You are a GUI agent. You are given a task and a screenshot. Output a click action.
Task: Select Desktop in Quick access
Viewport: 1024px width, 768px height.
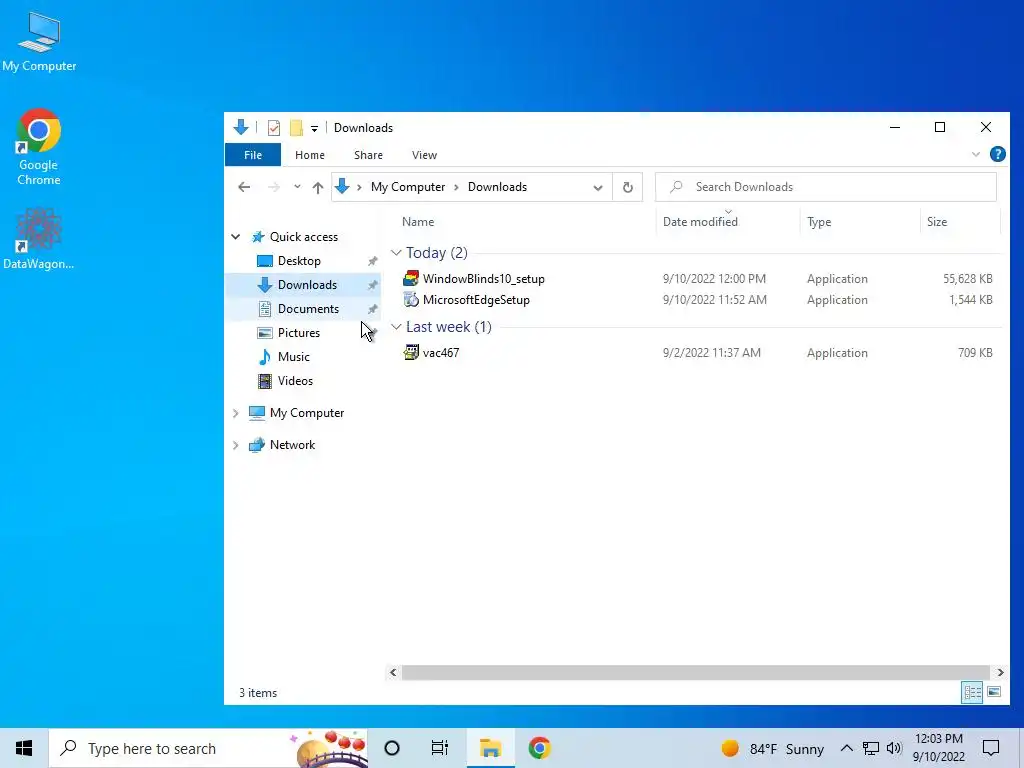click(x=299, y=261)
